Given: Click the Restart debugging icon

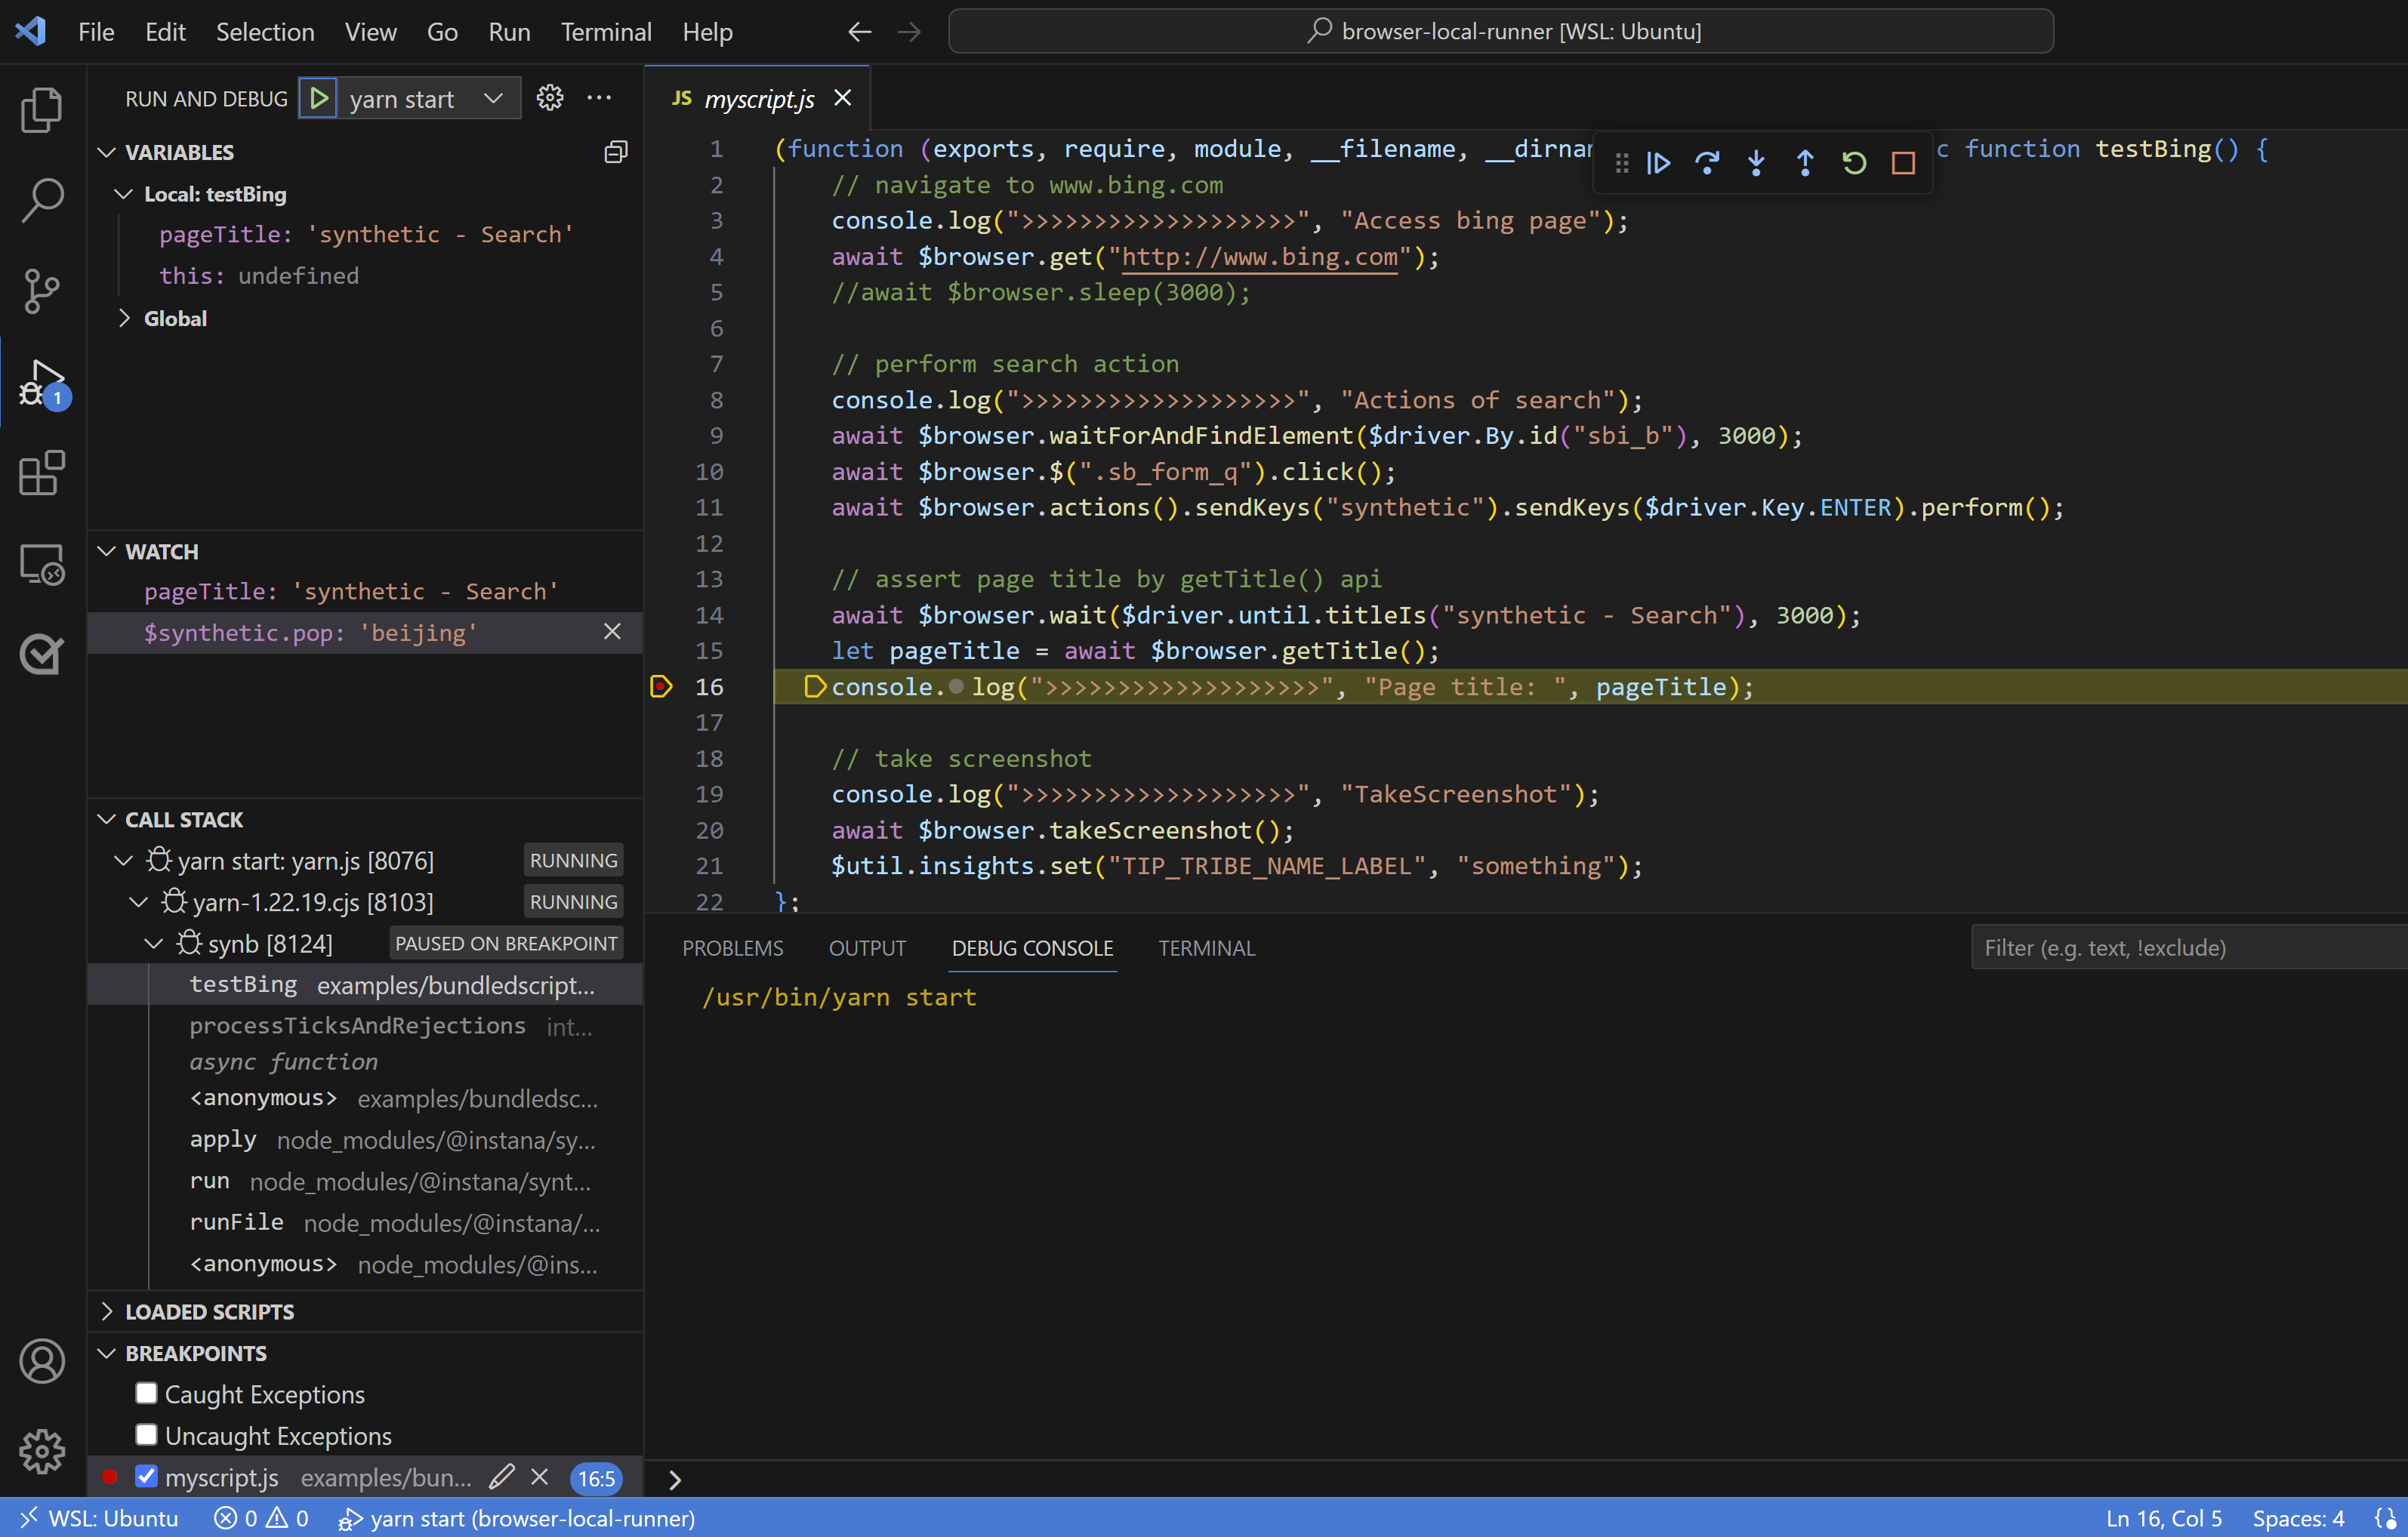Looking at the screenshot, I should (x=1854, y=162).
